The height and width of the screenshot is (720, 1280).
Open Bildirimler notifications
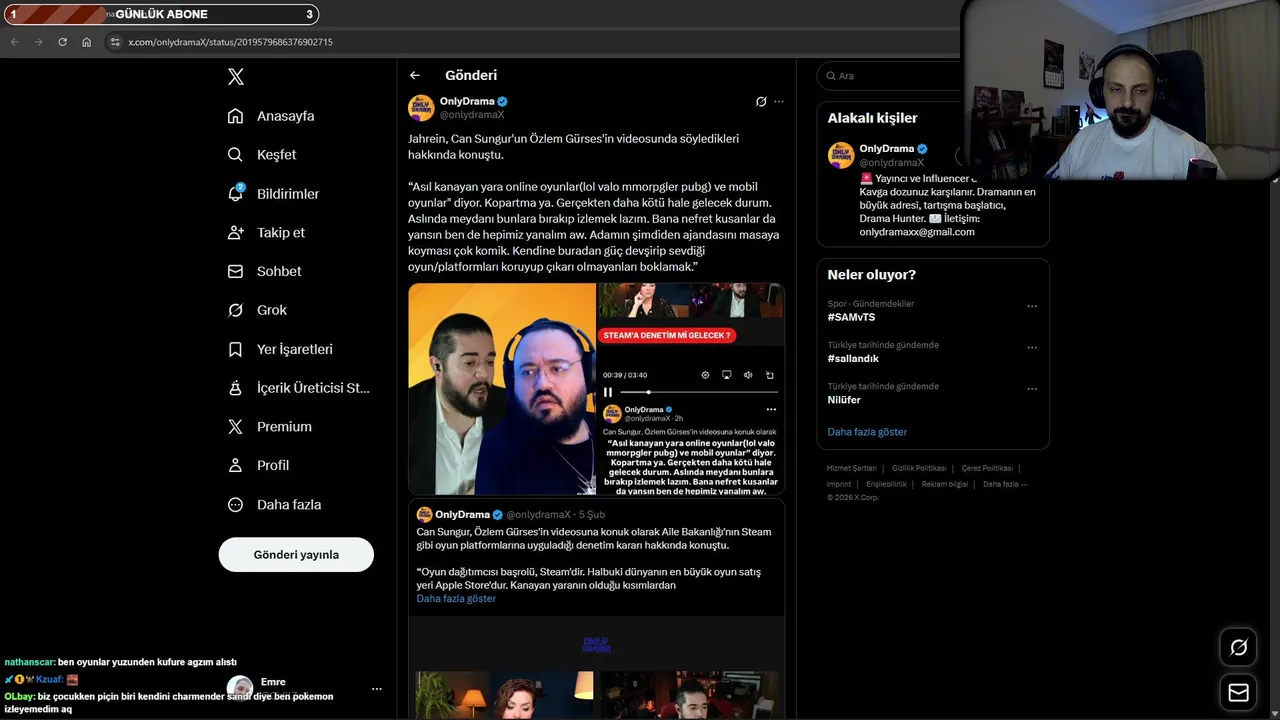[x=274, y=194]
